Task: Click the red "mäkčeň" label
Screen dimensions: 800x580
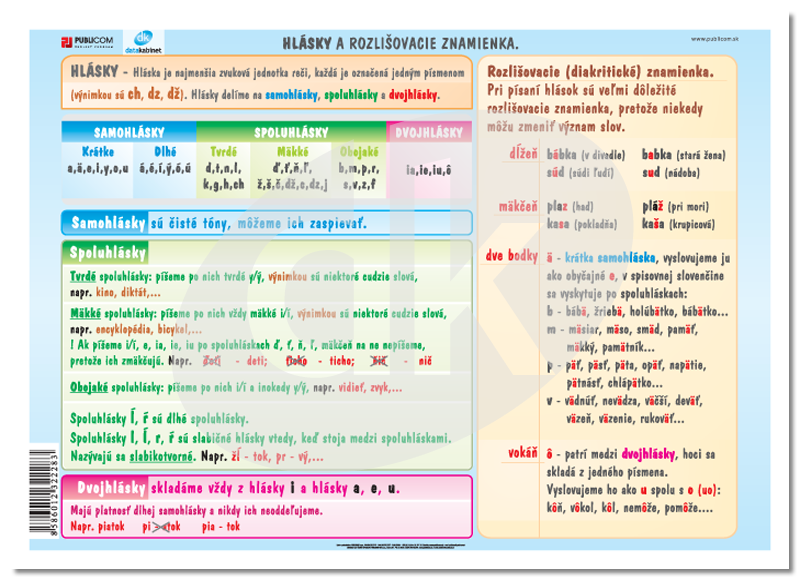Action: tap(518, 206)
